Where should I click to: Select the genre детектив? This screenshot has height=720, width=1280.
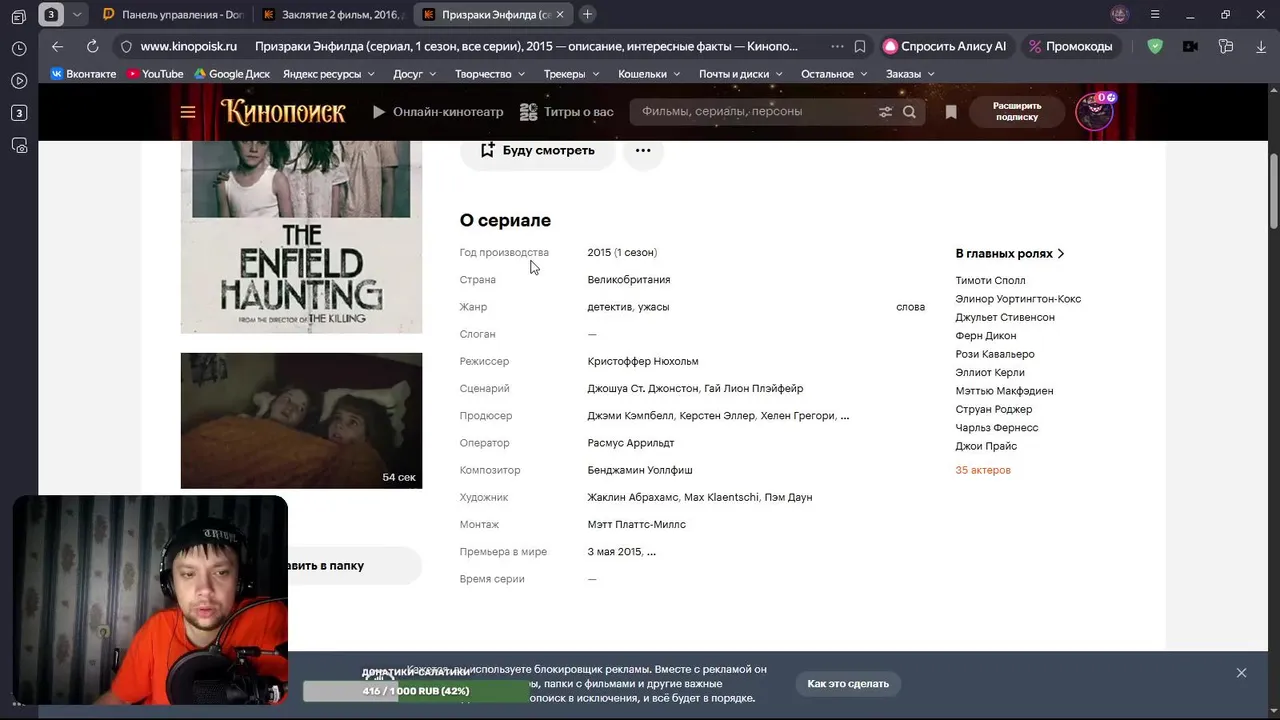[609, 307]
